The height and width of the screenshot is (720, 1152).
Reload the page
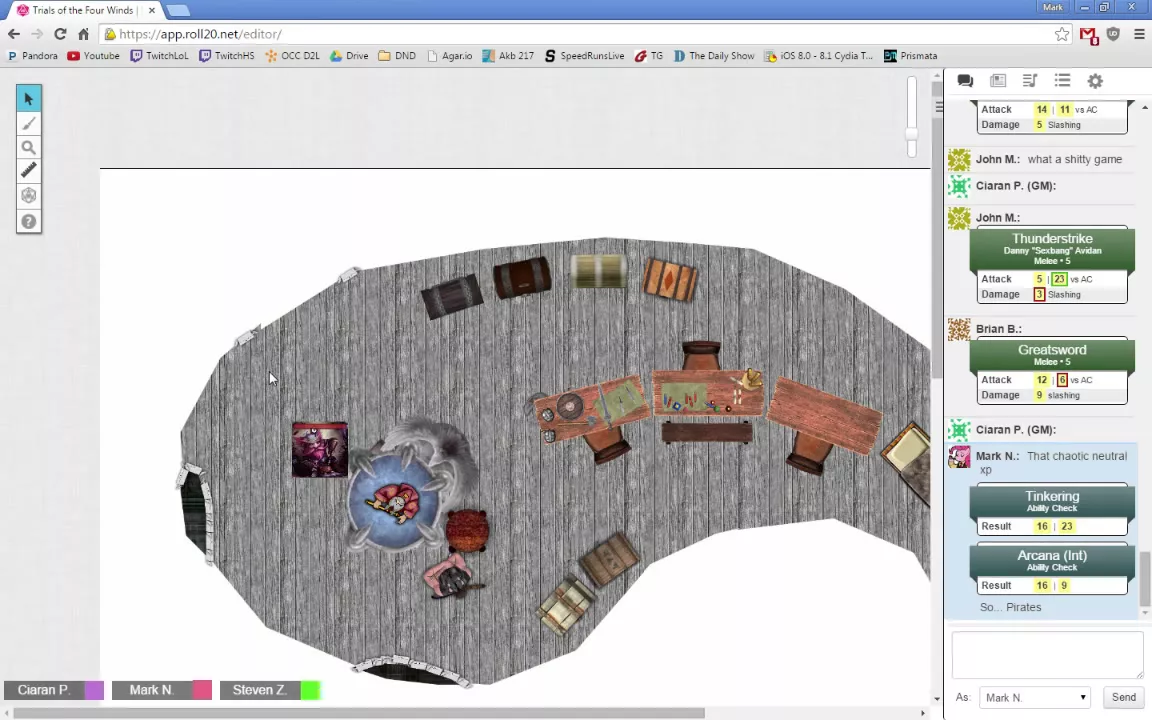(60, 34)
